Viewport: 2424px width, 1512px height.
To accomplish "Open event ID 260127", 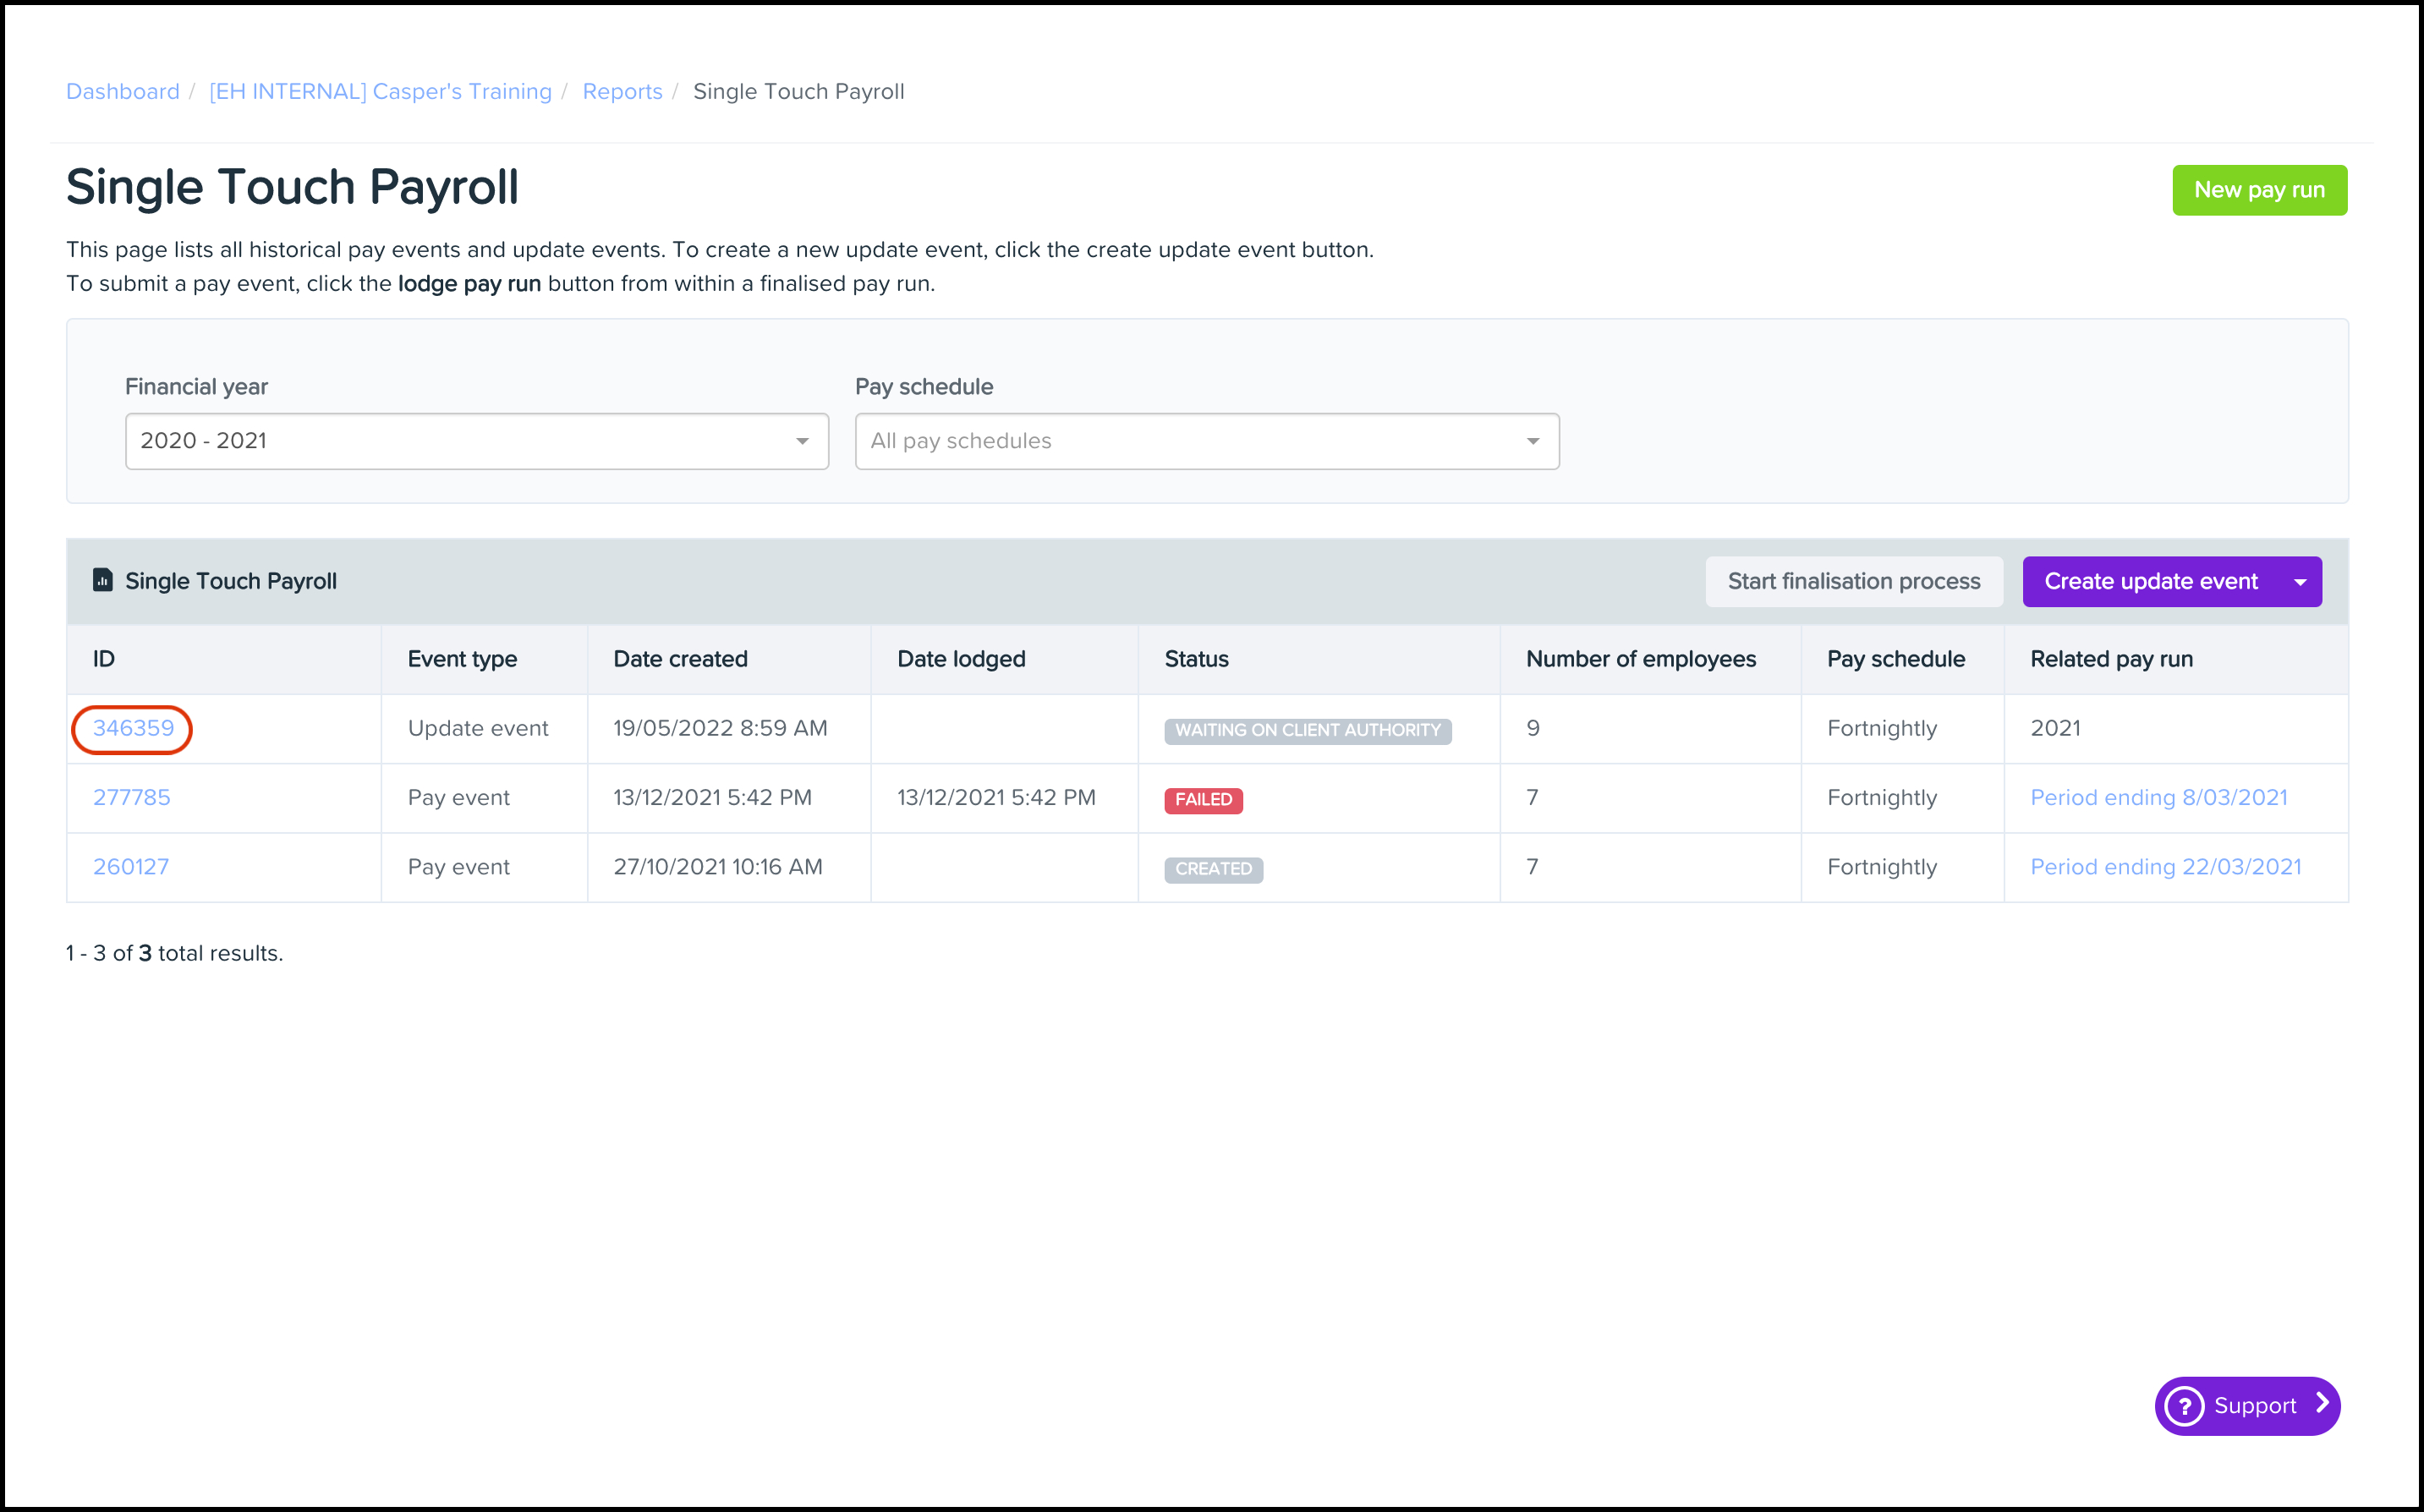I will pyautogui.click(x=131, y=866).
